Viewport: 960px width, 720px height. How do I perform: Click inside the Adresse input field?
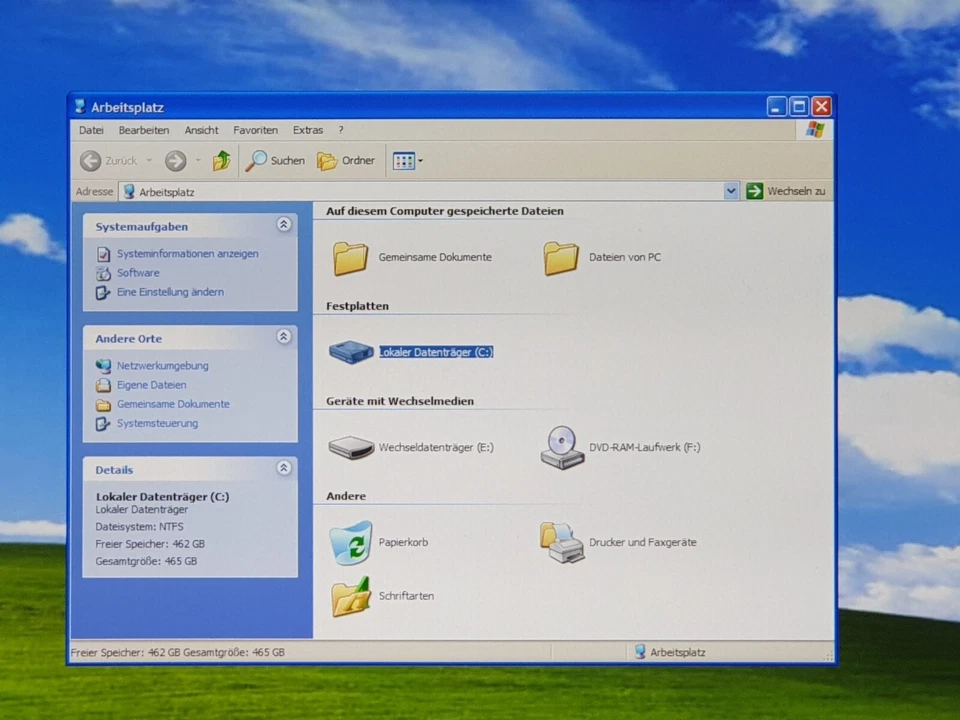click(x=420, y=191)
